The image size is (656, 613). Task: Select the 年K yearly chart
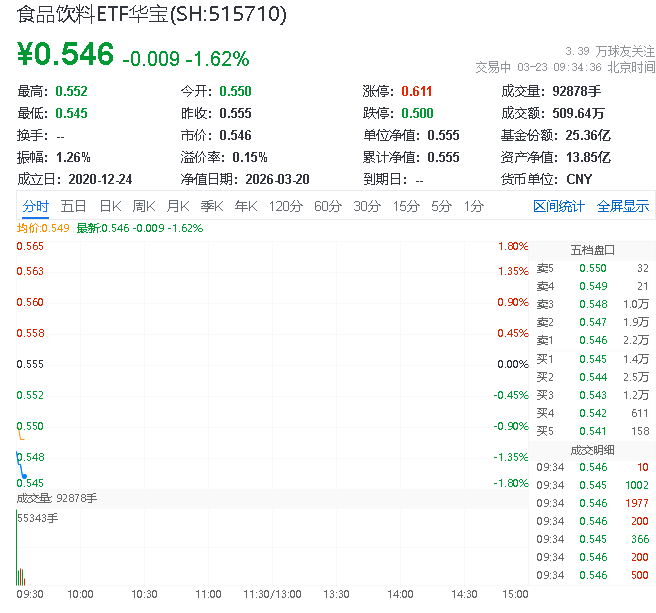click(245, 206)
